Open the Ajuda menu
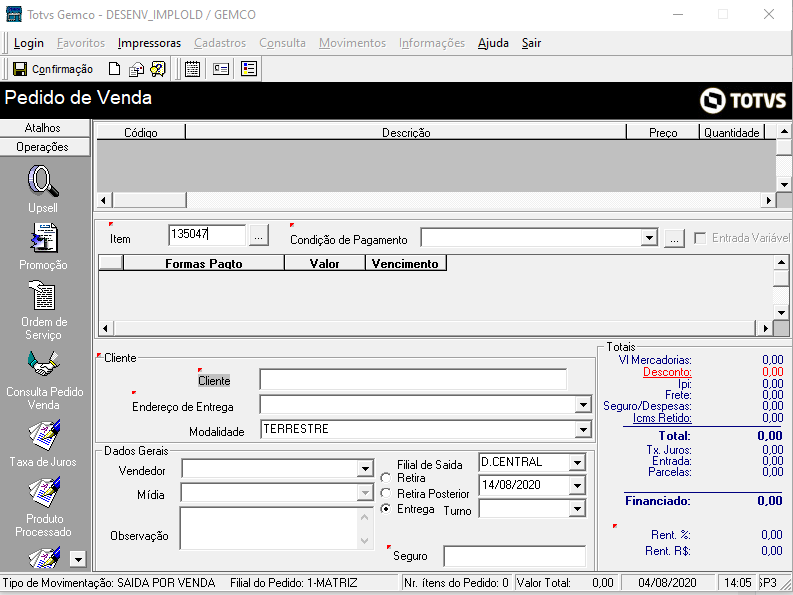Screen dimensions: 793x595 493,43
